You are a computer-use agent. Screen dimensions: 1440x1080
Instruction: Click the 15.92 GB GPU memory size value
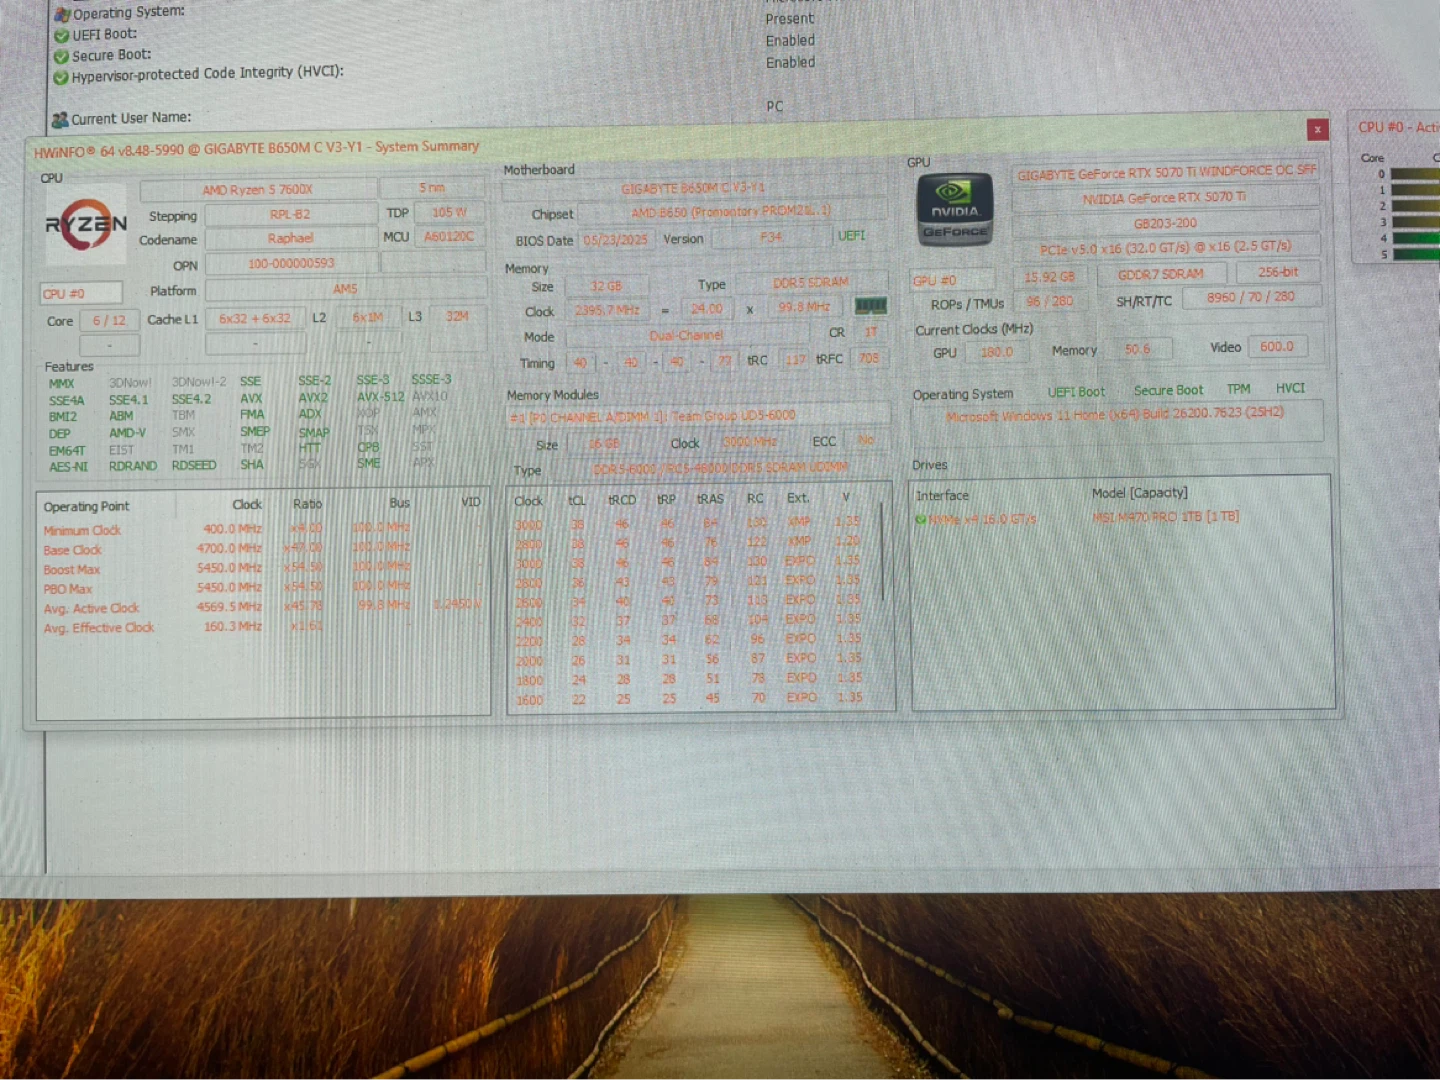[1049, 277]
